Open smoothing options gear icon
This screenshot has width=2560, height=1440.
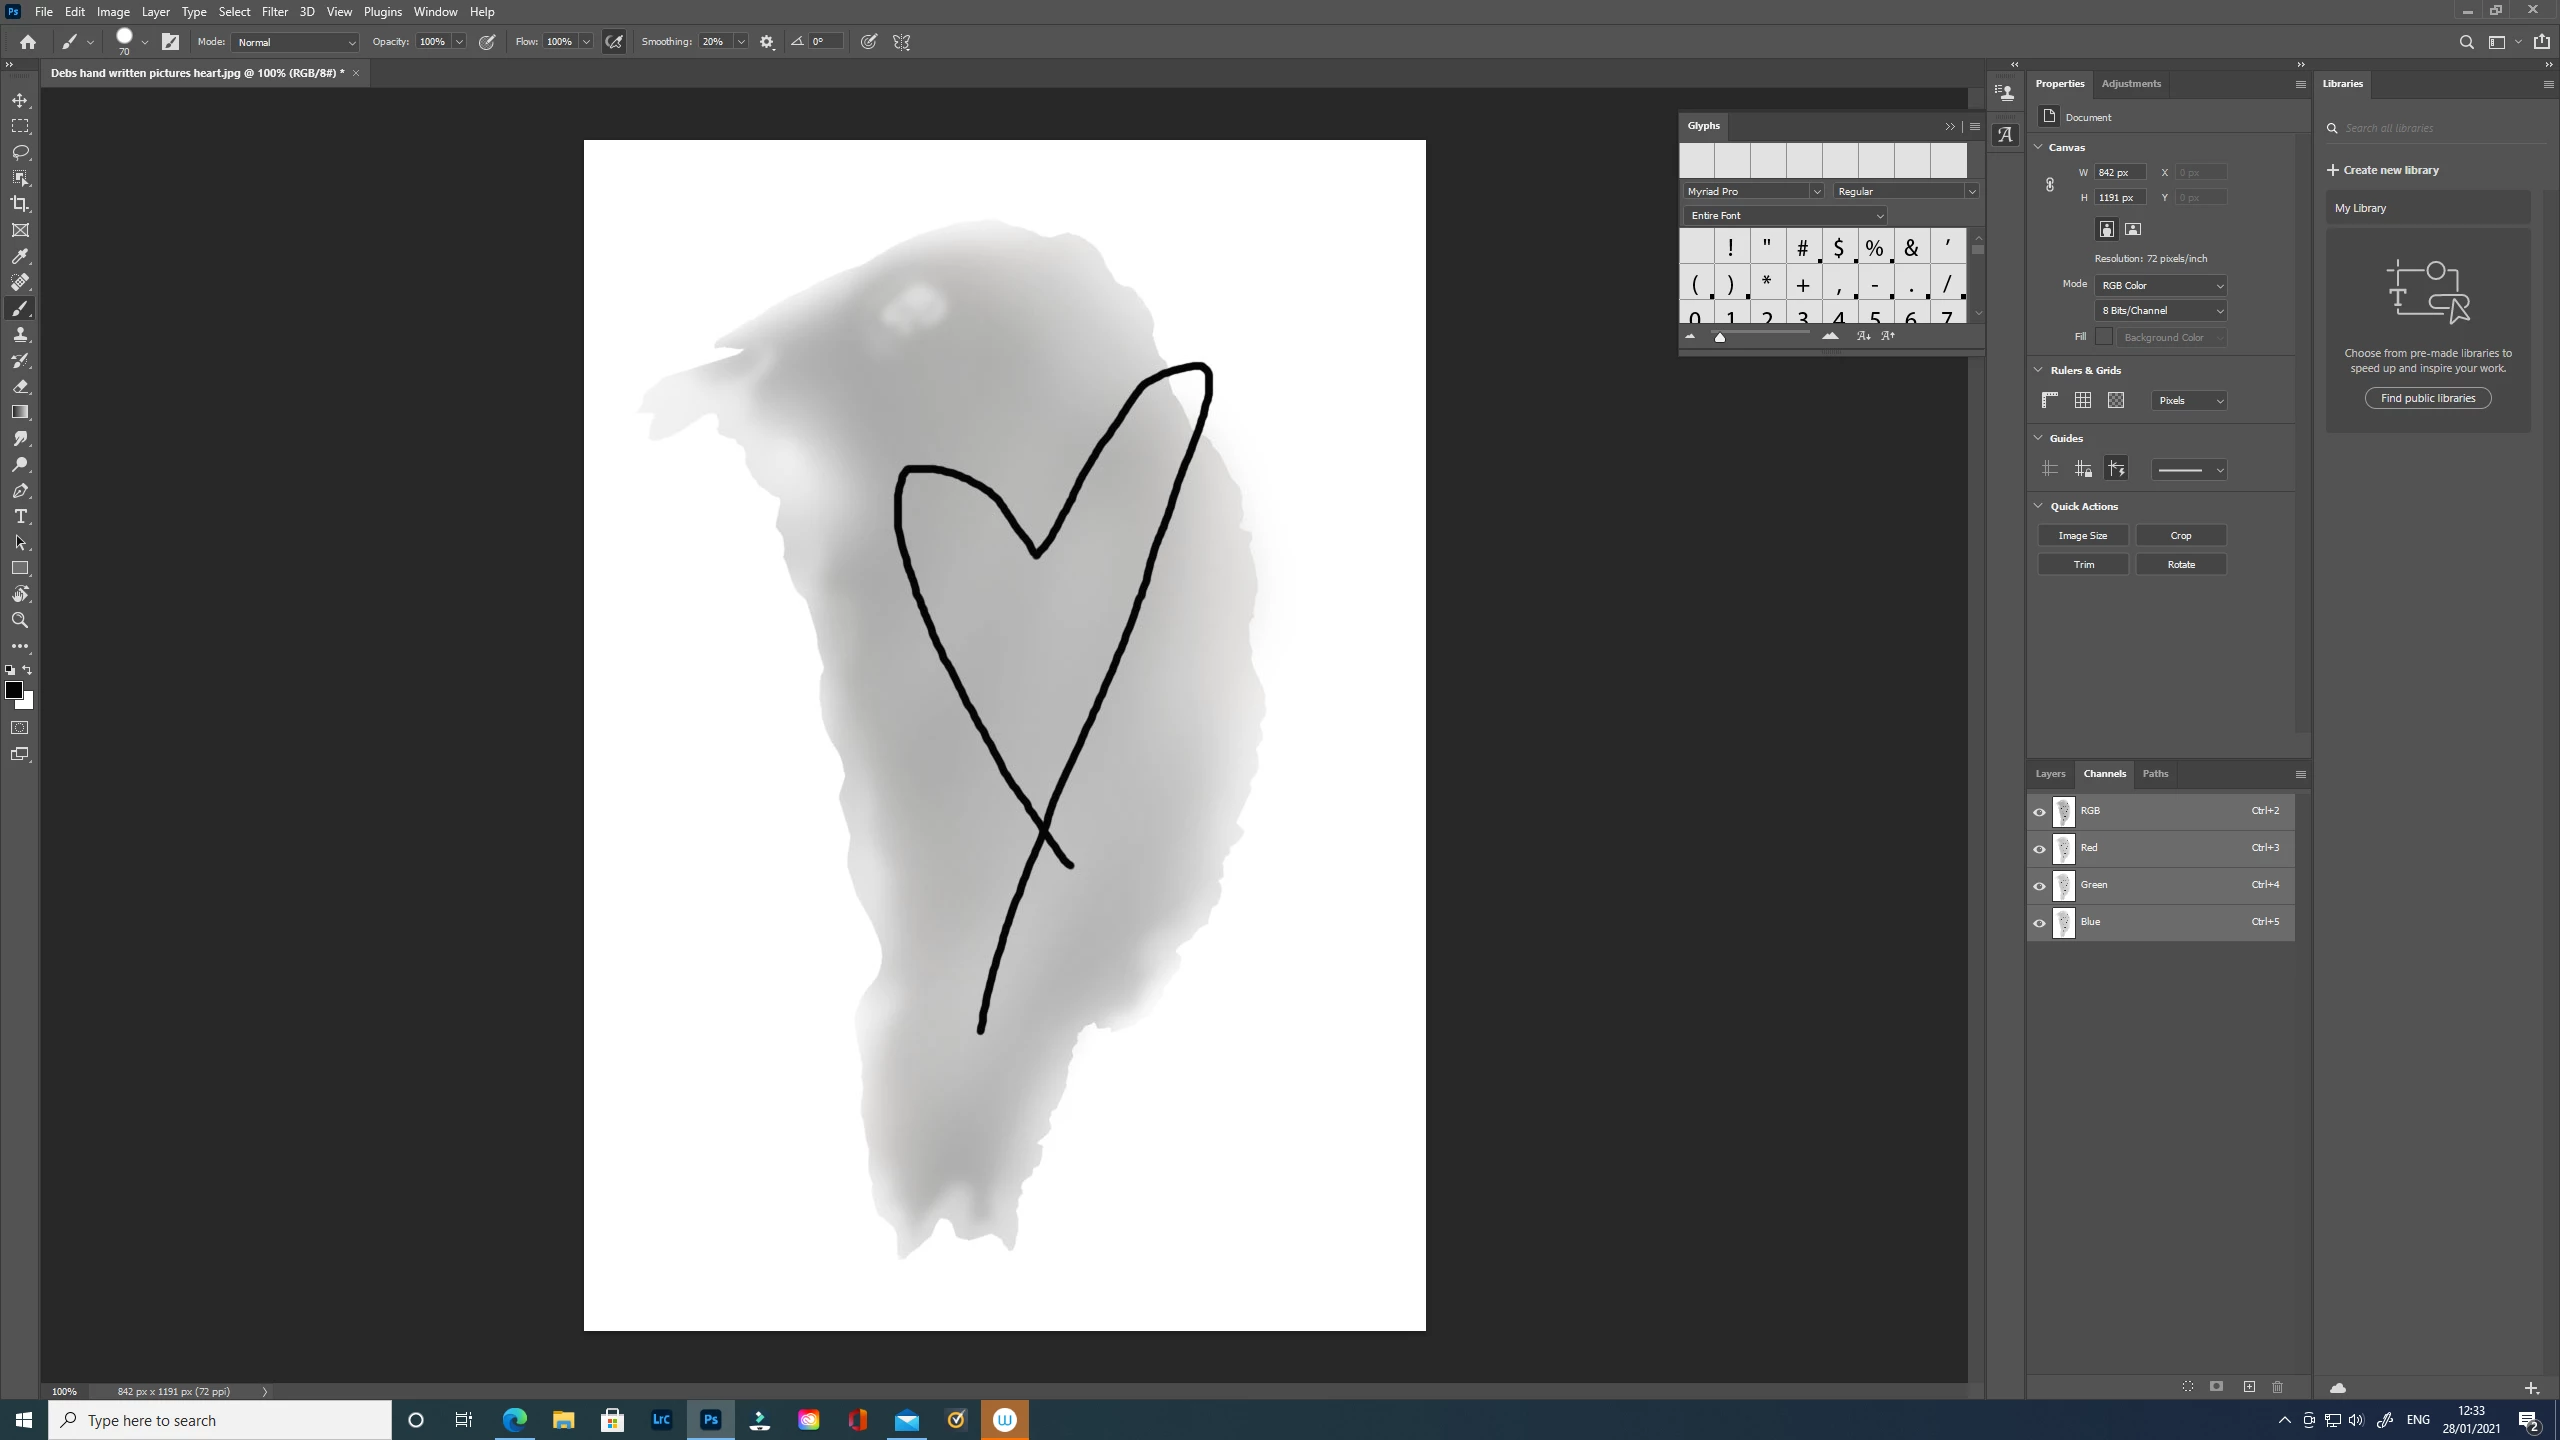pos(767,42)
